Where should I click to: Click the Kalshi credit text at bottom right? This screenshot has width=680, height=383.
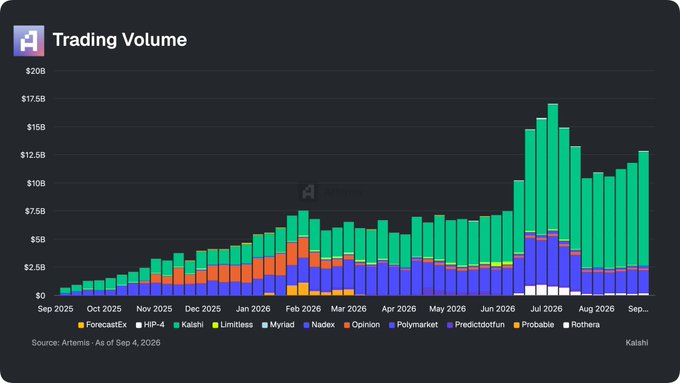click(637, 343)
